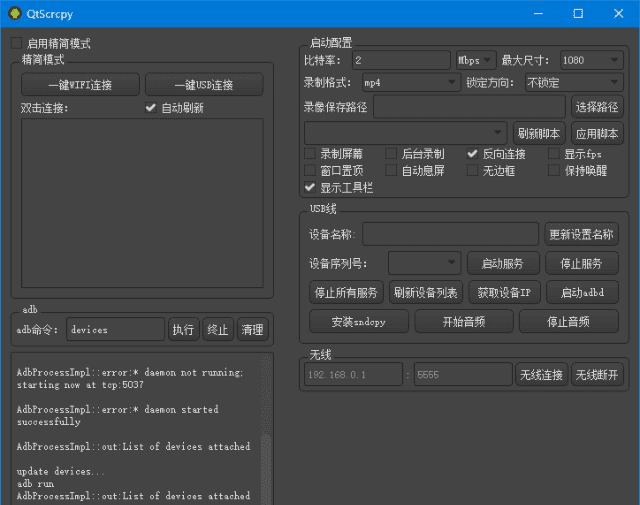Viewport: 640px width, 505px height.
Task: Open the 锁定方向 不锁定 dropdown
Action: 574,83
